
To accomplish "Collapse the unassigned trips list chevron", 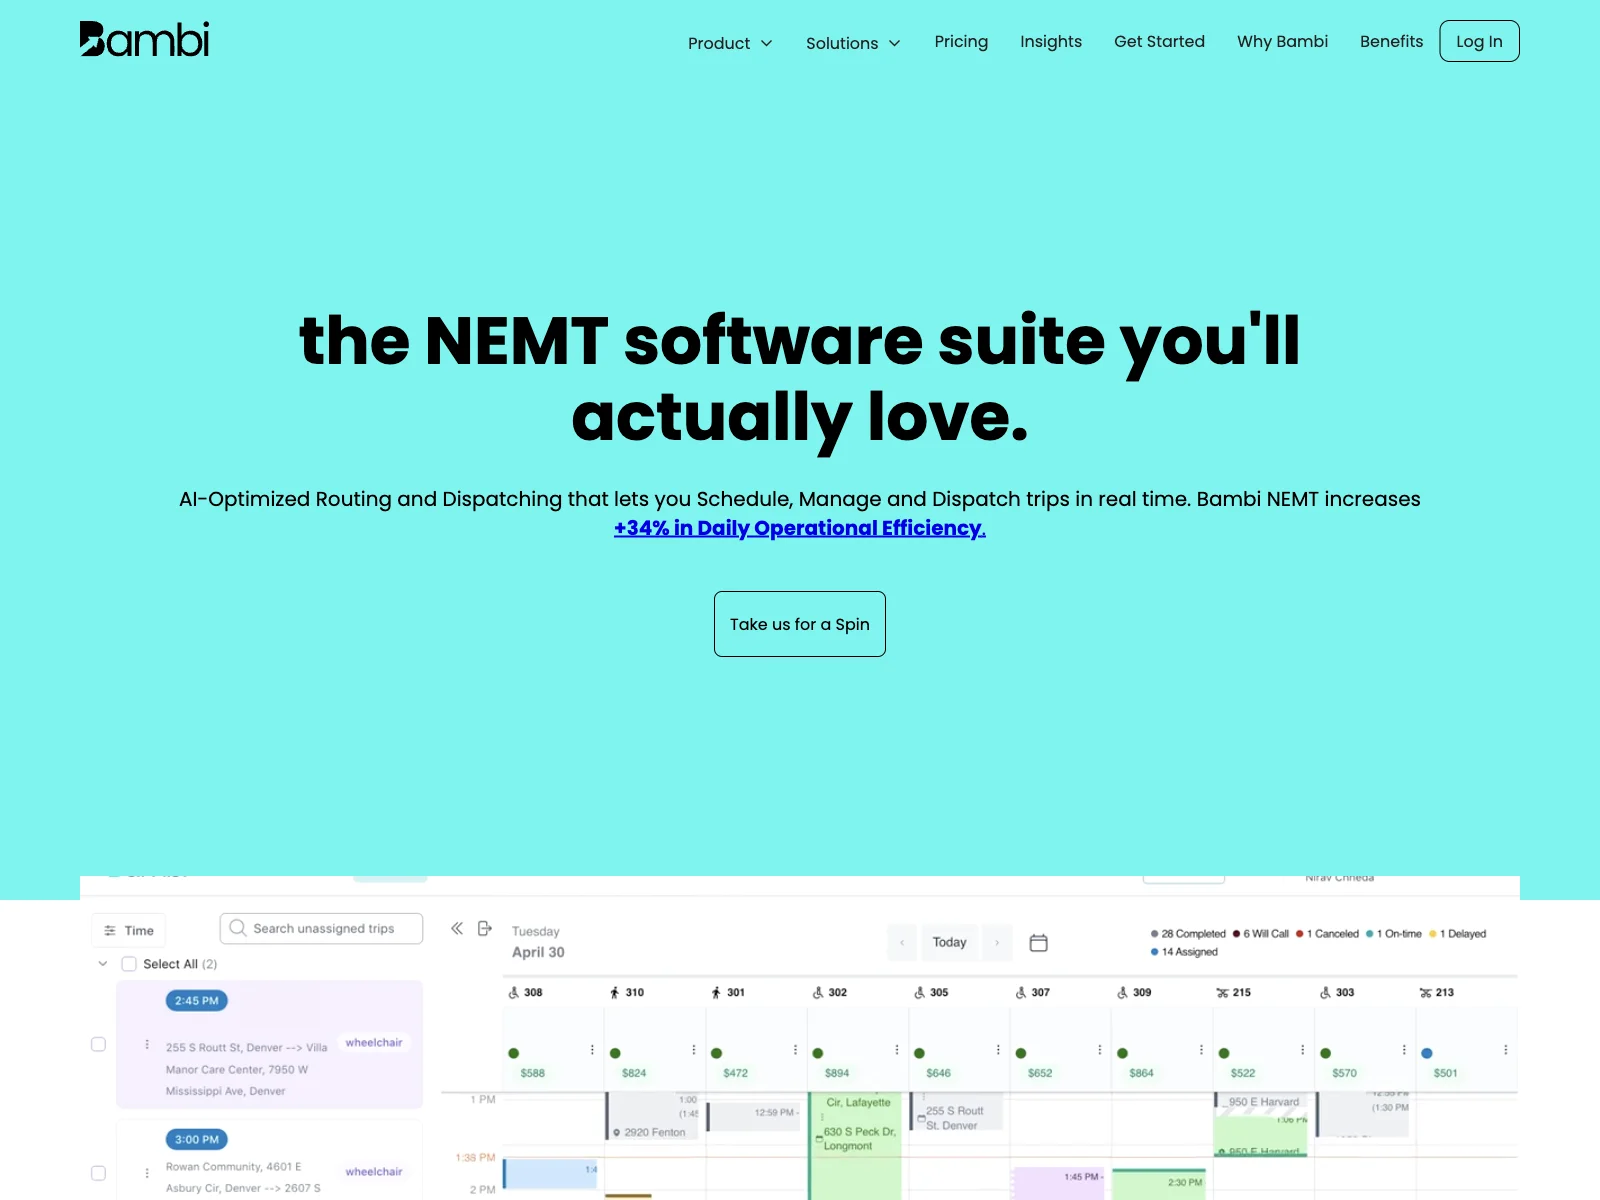I will [102, 964].
